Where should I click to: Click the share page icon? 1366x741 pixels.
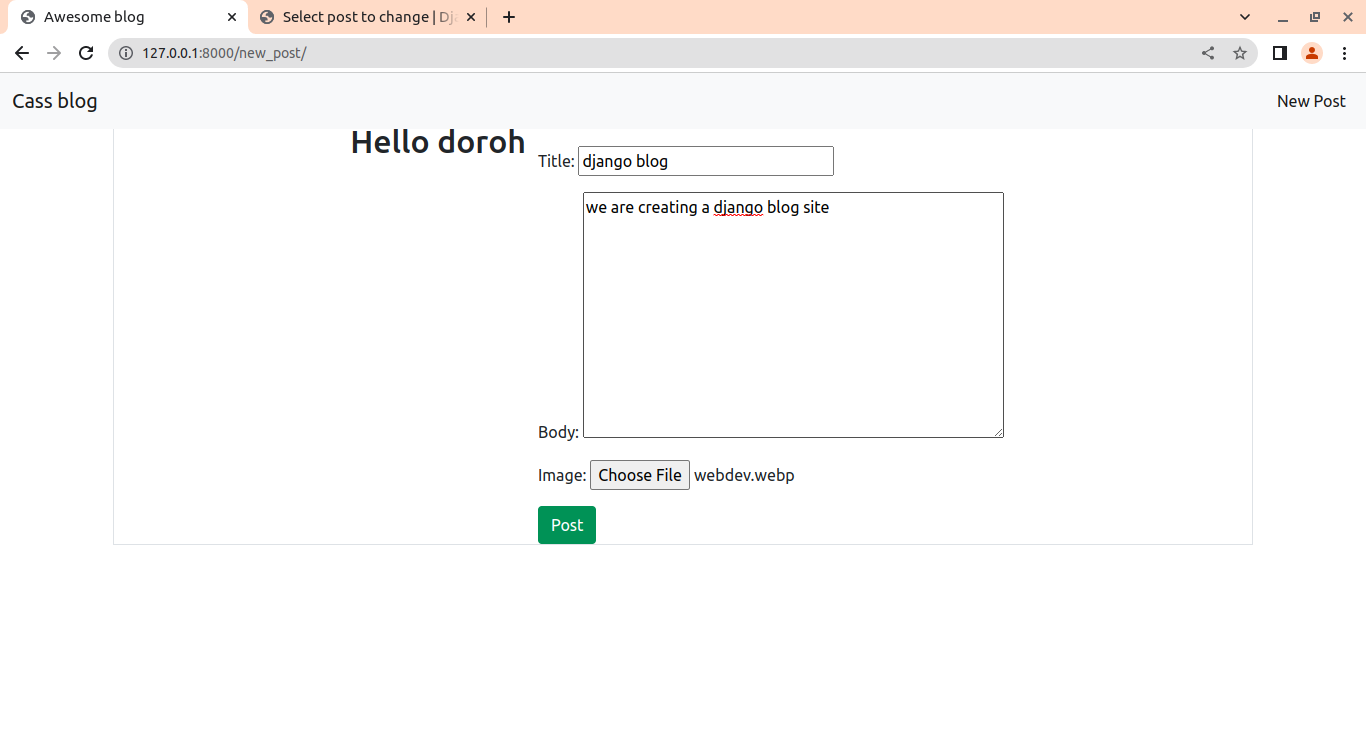click(1208, 53)
